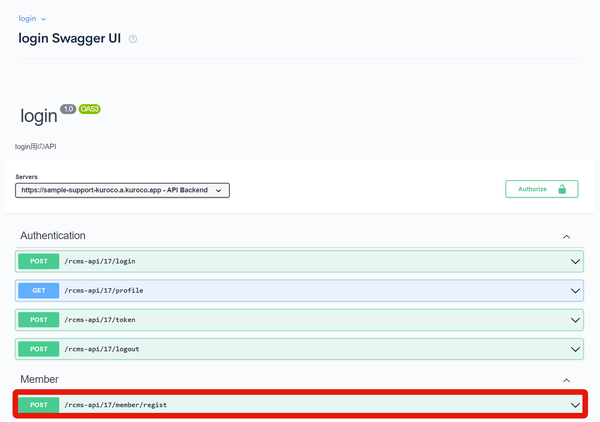Expand POST /rcms-api/17/member/regist endpoint chevron
600x422 pixels.
coord(575,405)
